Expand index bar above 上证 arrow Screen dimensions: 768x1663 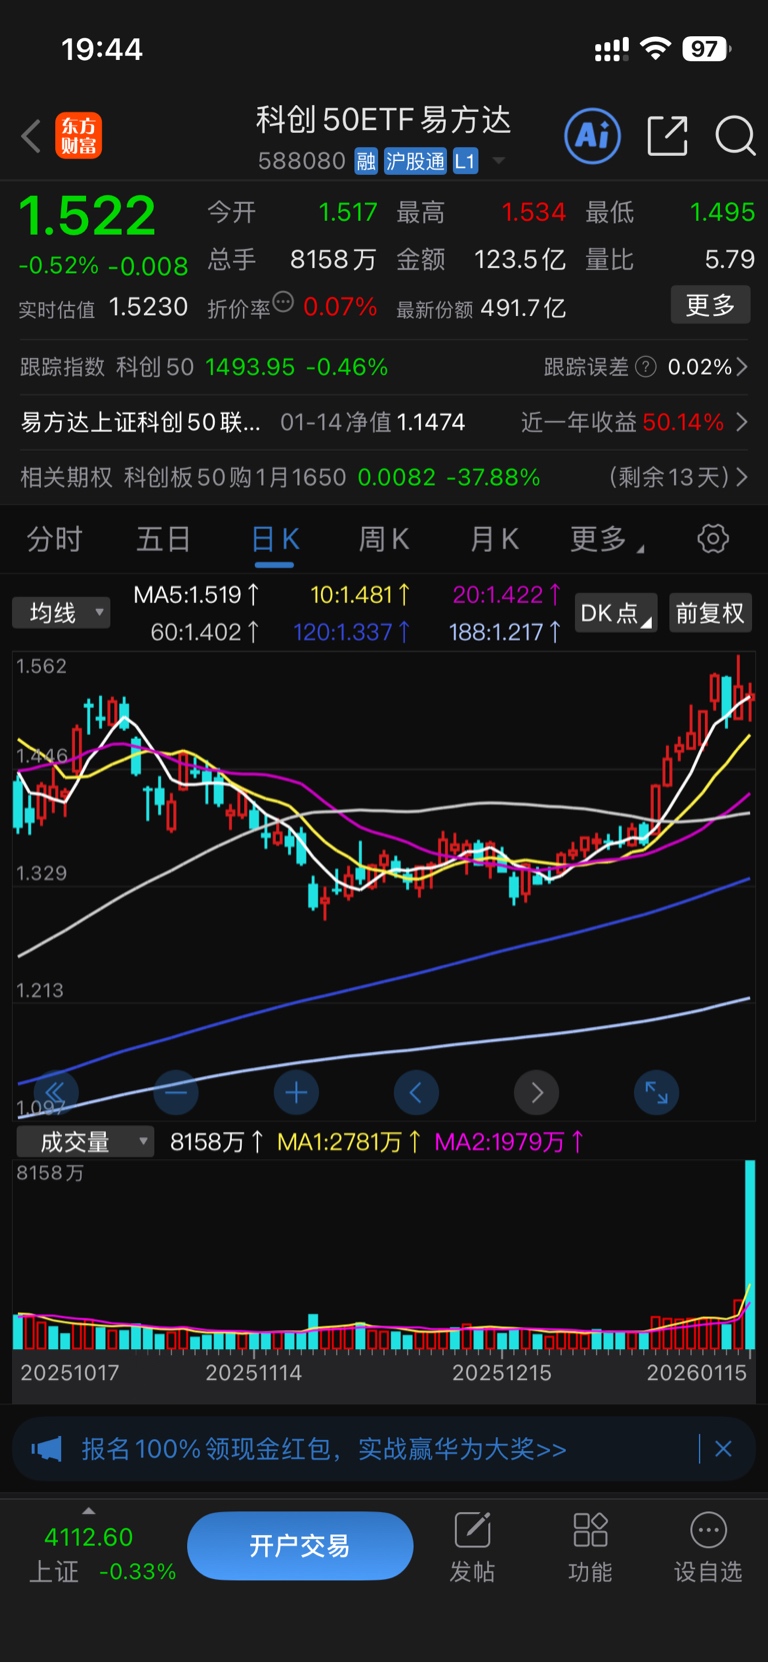pos(89,1510)
